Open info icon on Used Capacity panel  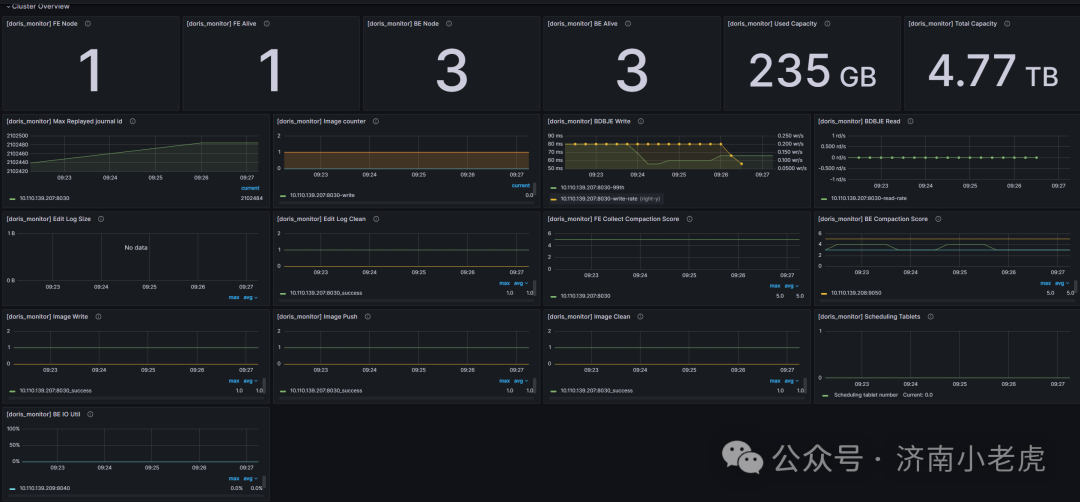pyautogui.click(x=827, y=23)
